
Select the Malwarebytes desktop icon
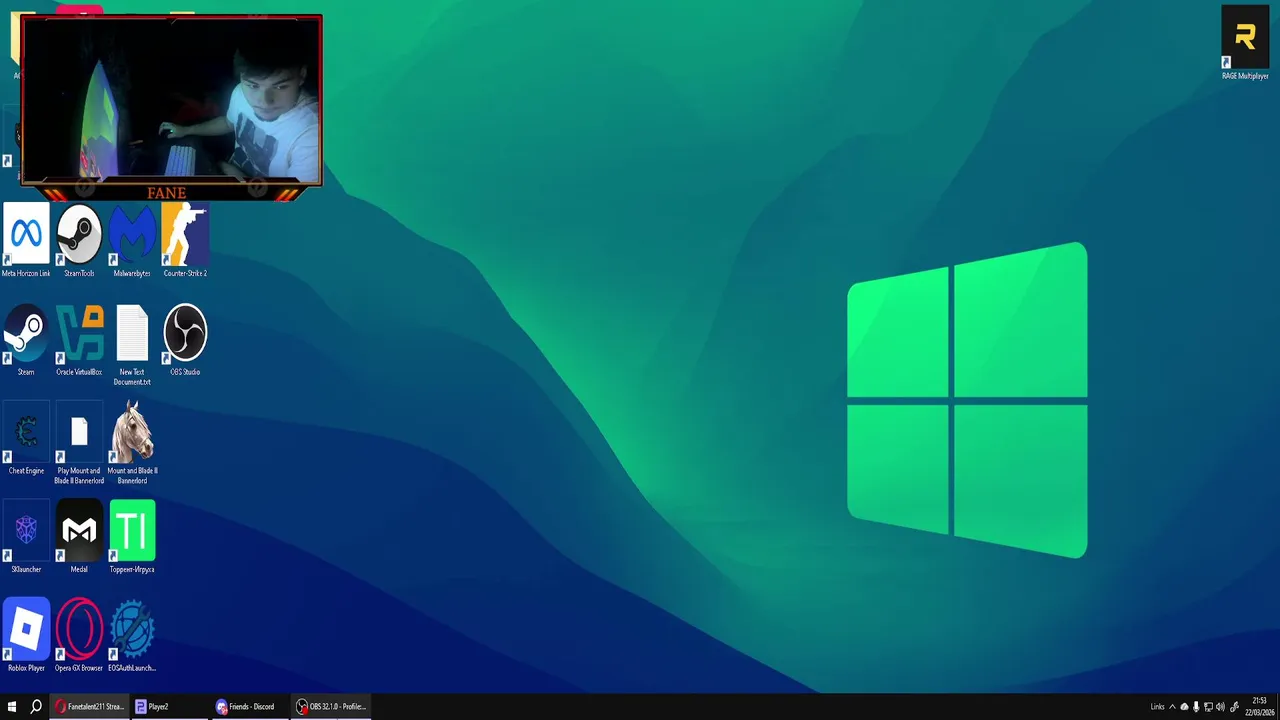coord(132,240)
